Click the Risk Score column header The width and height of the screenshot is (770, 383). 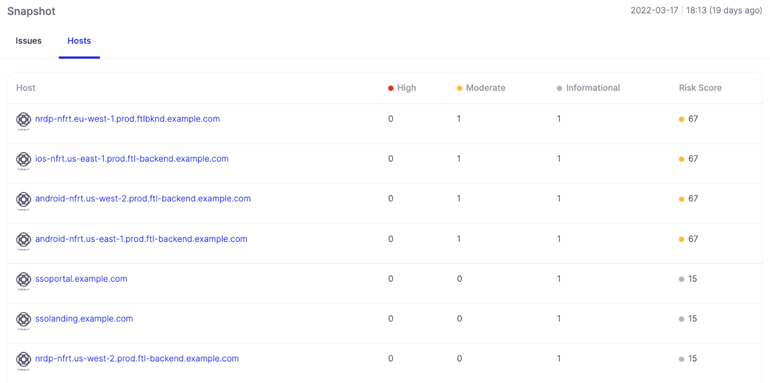[x=700, y=88]
